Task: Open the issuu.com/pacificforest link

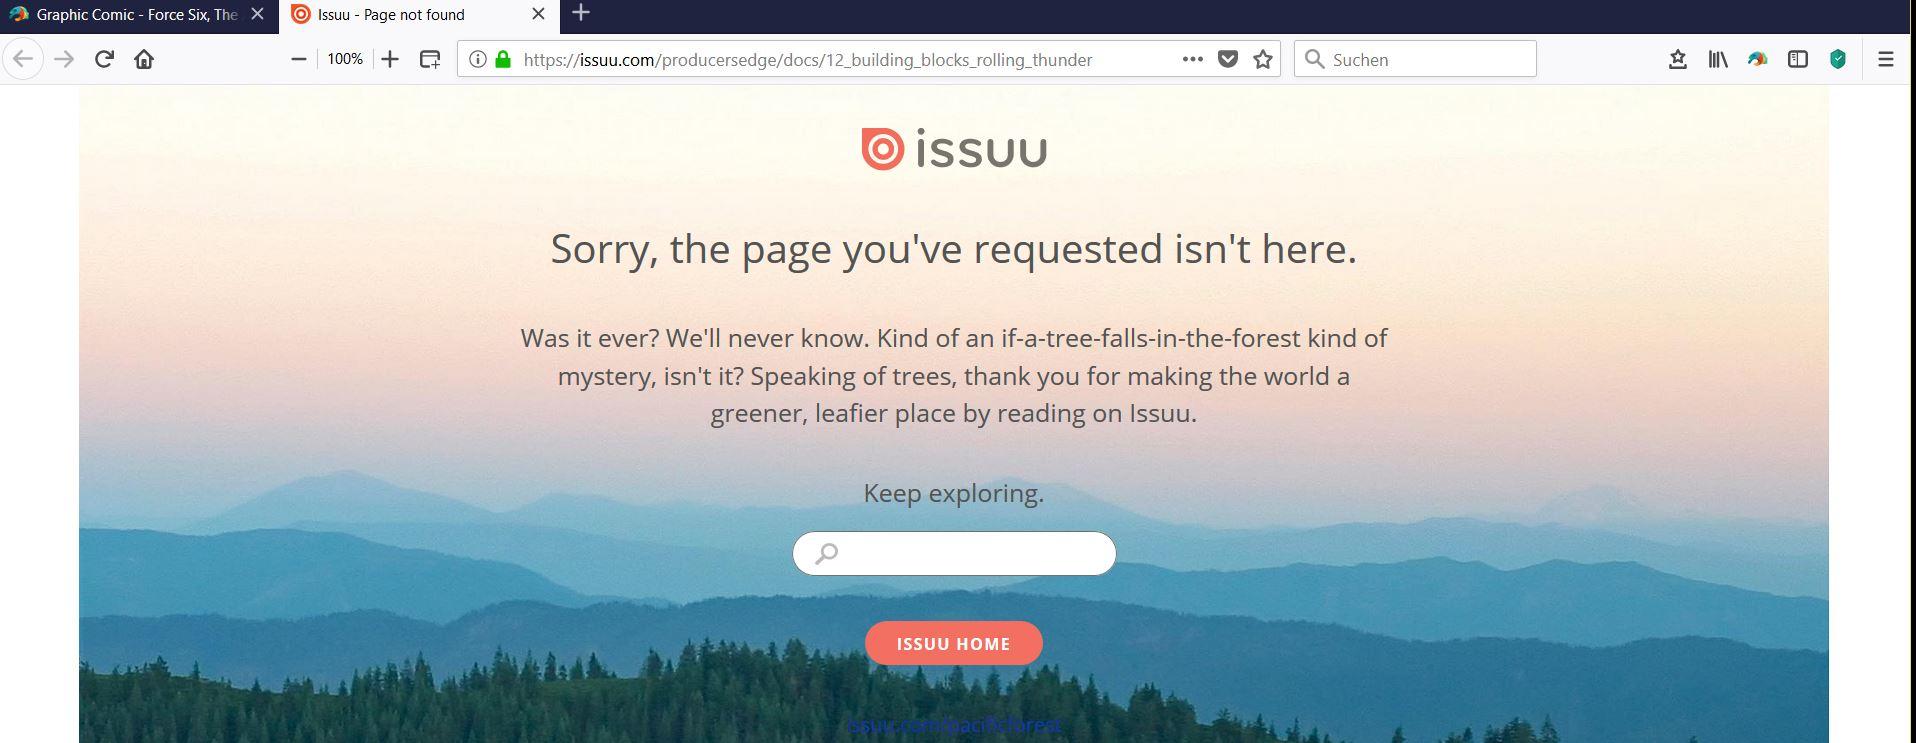Action: (954, 725)
